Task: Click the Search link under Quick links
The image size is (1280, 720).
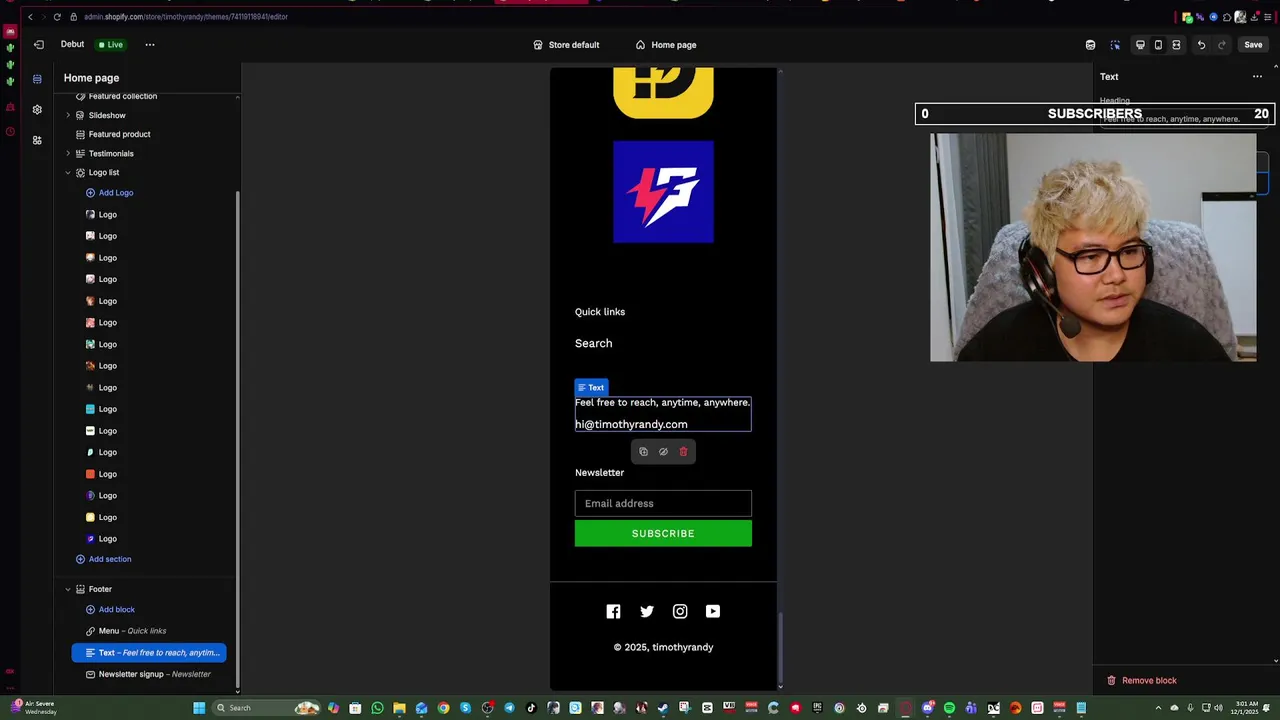Action: point(594,343)
